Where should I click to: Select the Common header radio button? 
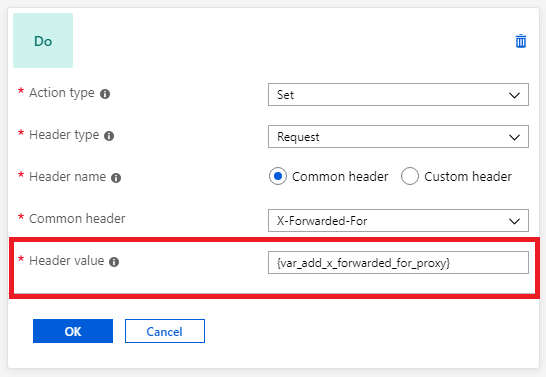click(x=278, y=176)
